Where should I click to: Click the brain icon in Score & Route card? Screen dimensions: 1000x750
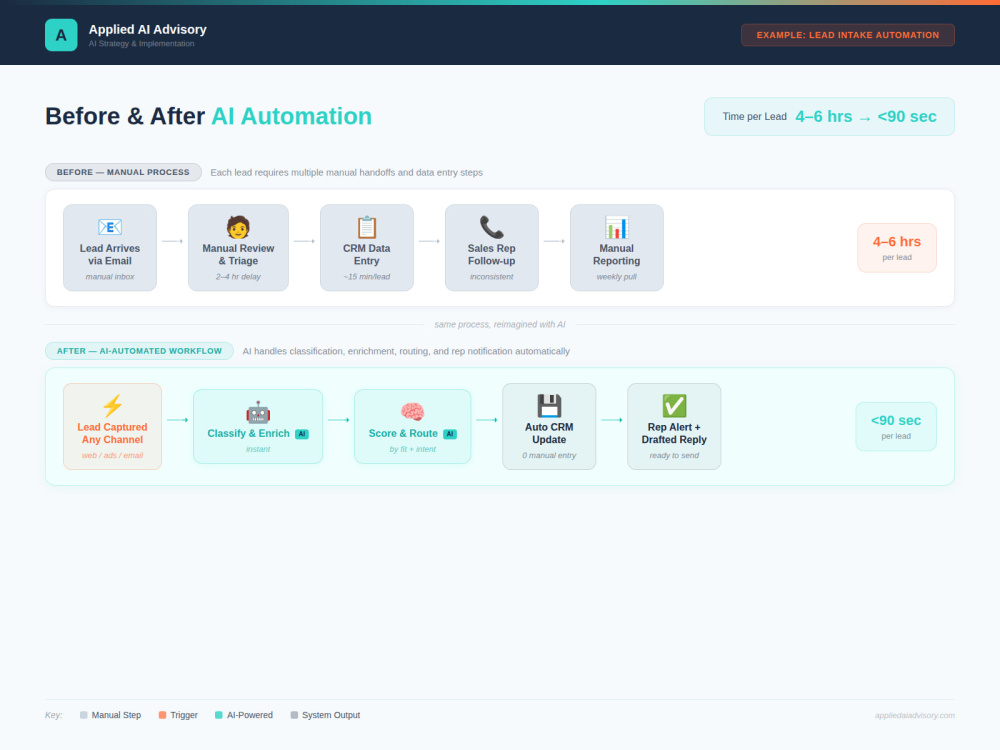point(413,412)
